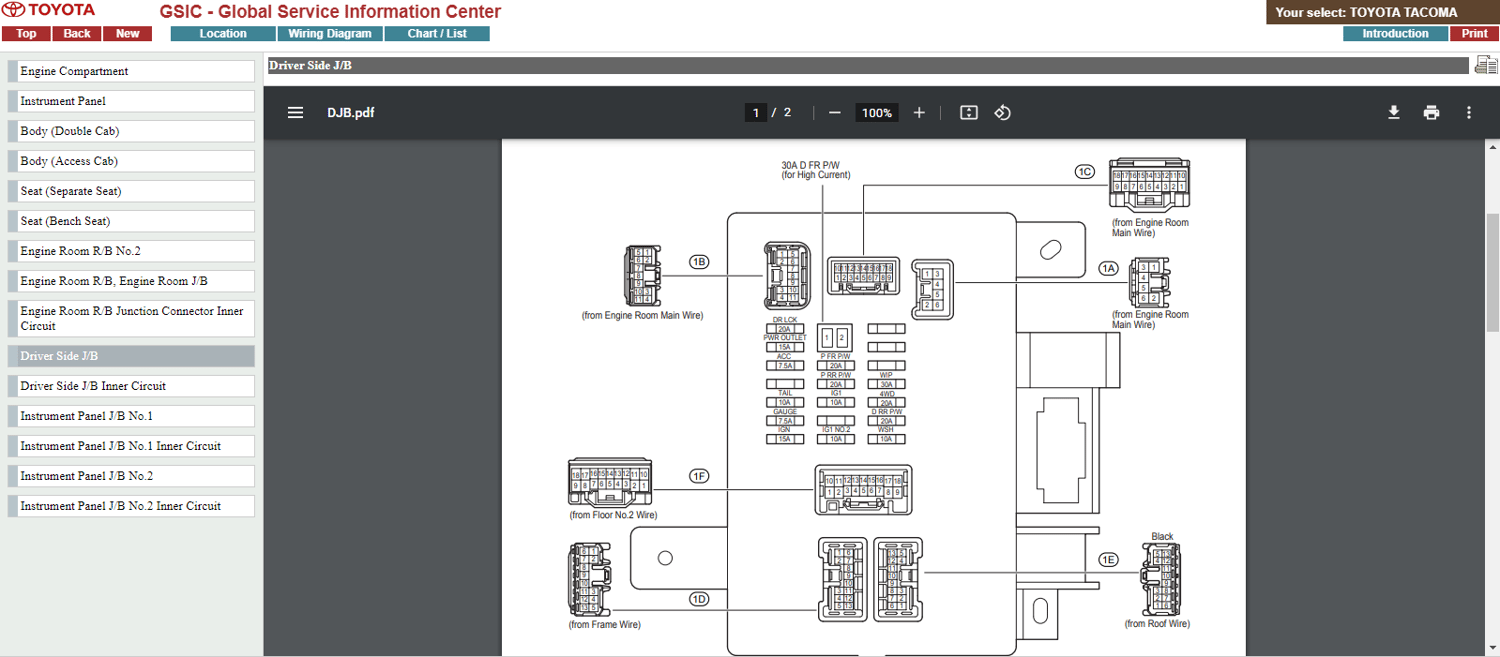Click the '(from Floor No.2 Wire)' caption
This screenshot has height=657, width=1500.
pyautogui.click(x=613, y=515)
